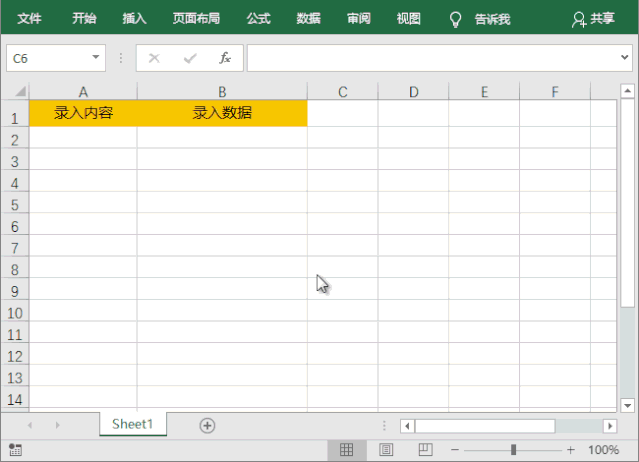Select column C header

coord(343,92)
